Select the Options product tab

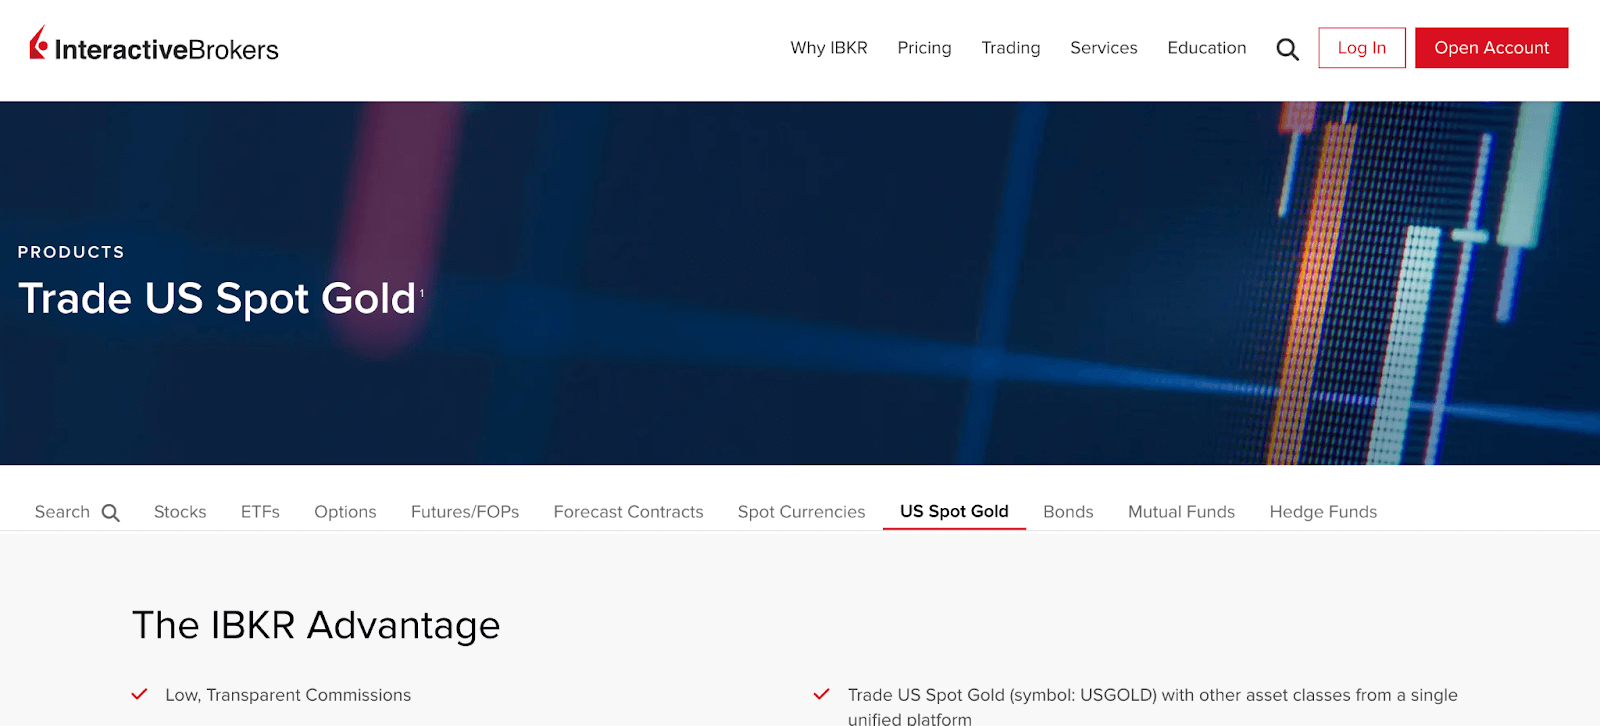[x=345, y=512]
